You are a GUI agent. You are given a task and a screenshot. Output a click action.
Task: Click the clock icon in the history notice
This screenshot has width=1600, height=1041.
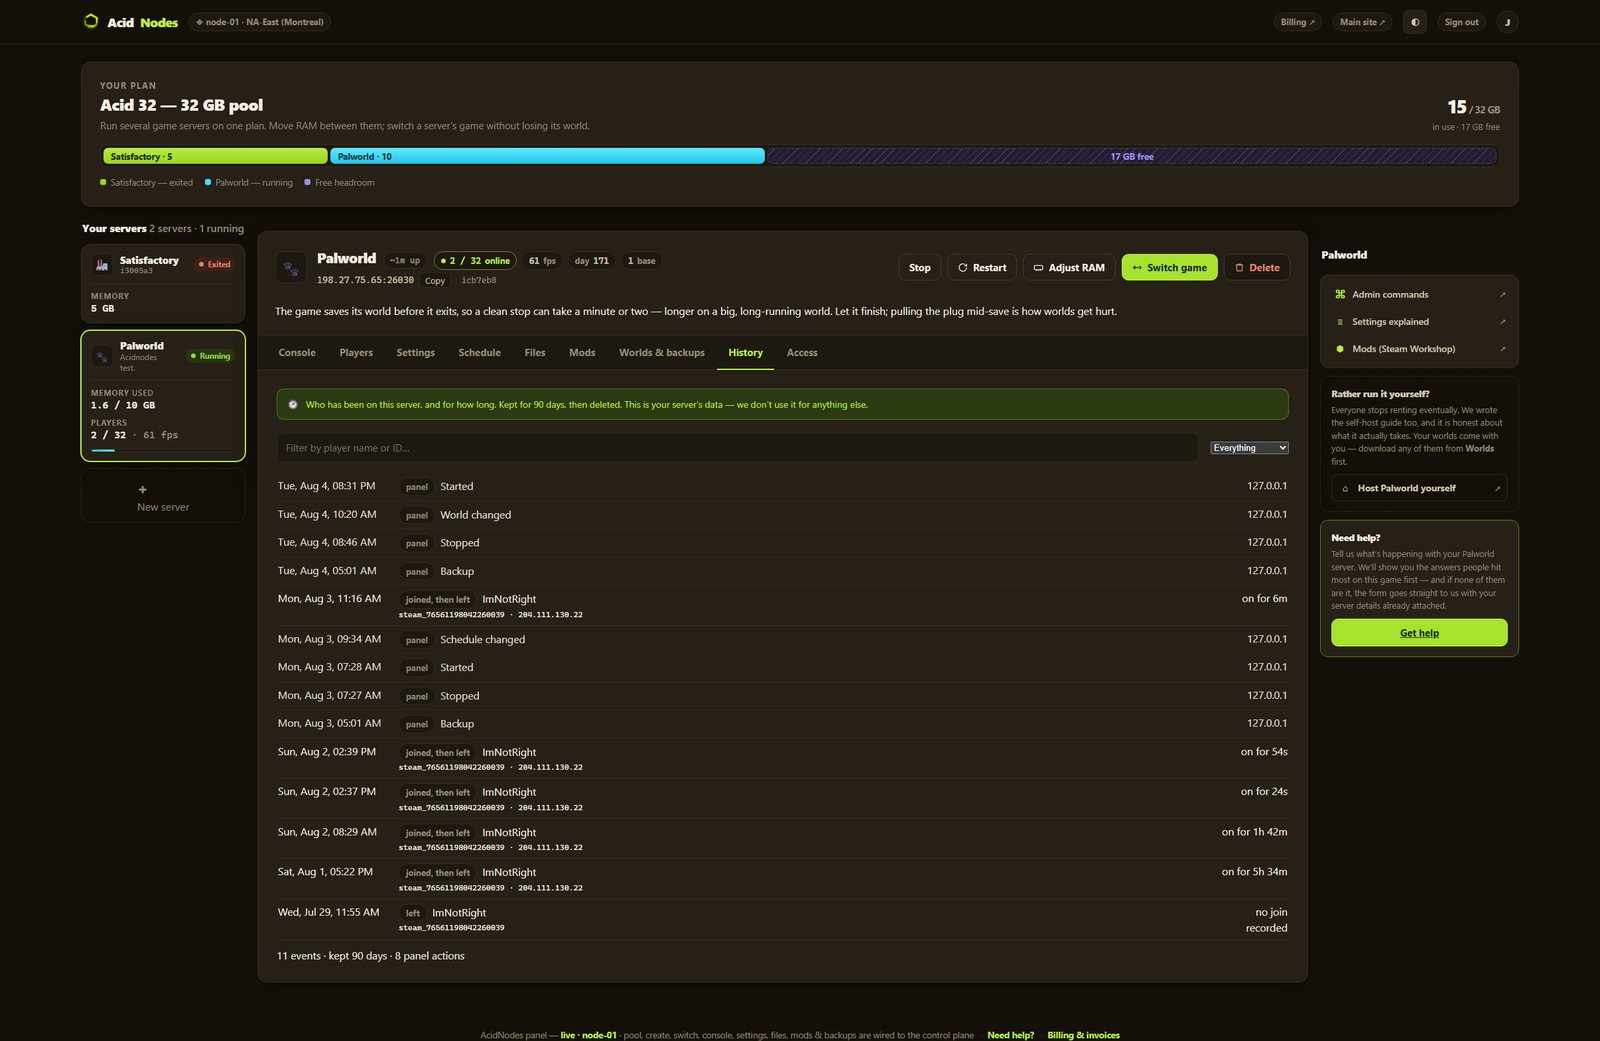293,405
